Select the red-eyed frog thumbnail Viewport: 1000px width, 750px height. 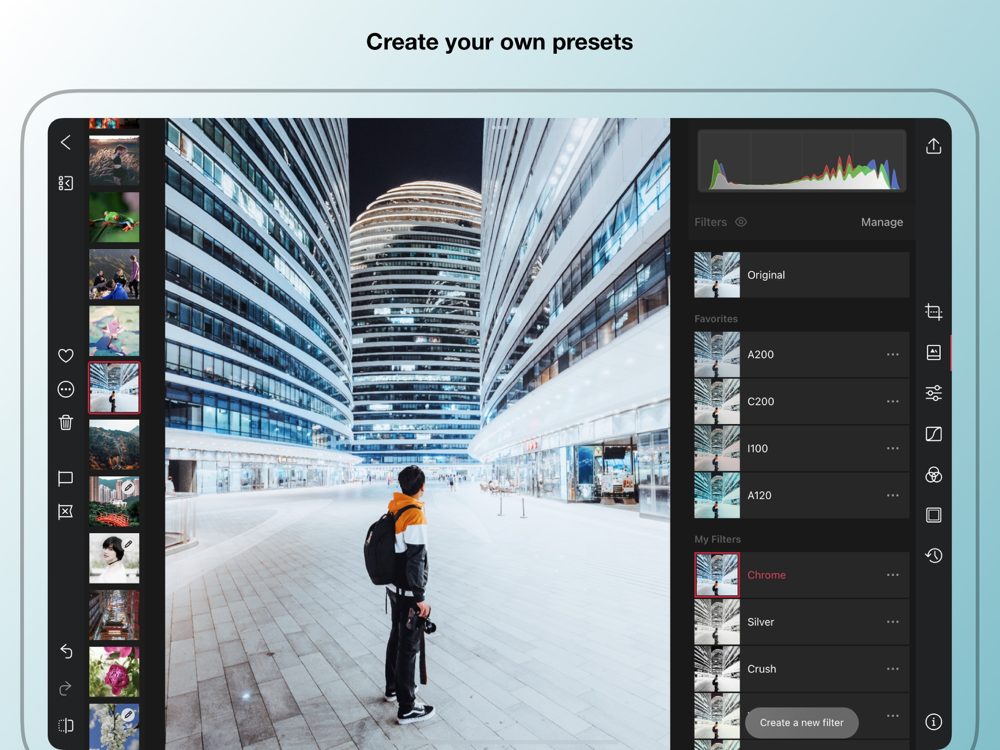114,217
